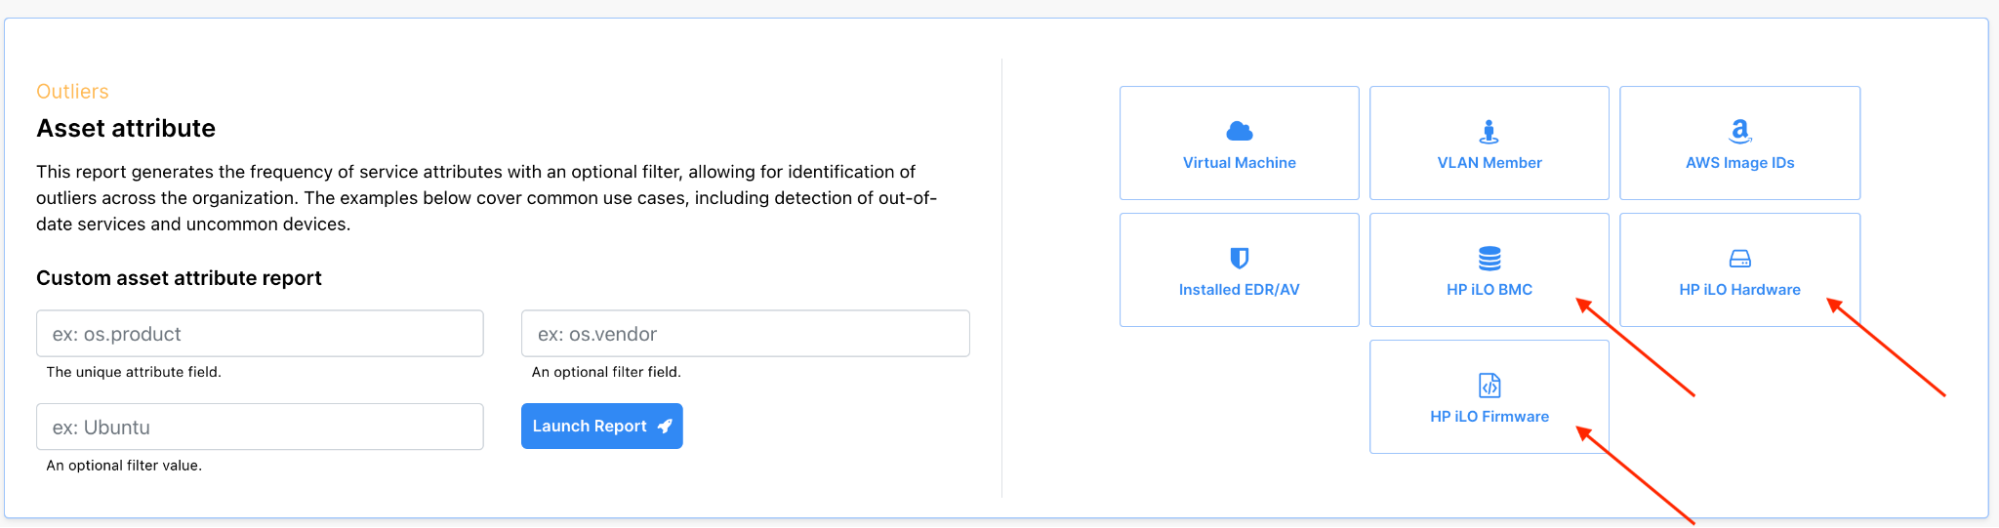Choose the HP iLO BMC text label

1489,290
